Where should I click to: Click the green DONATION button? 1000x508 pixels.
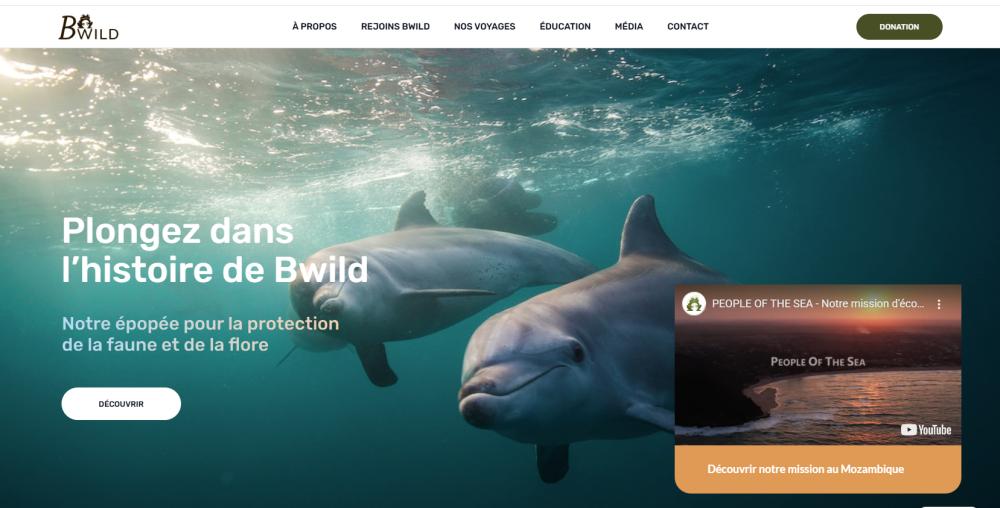899,27
